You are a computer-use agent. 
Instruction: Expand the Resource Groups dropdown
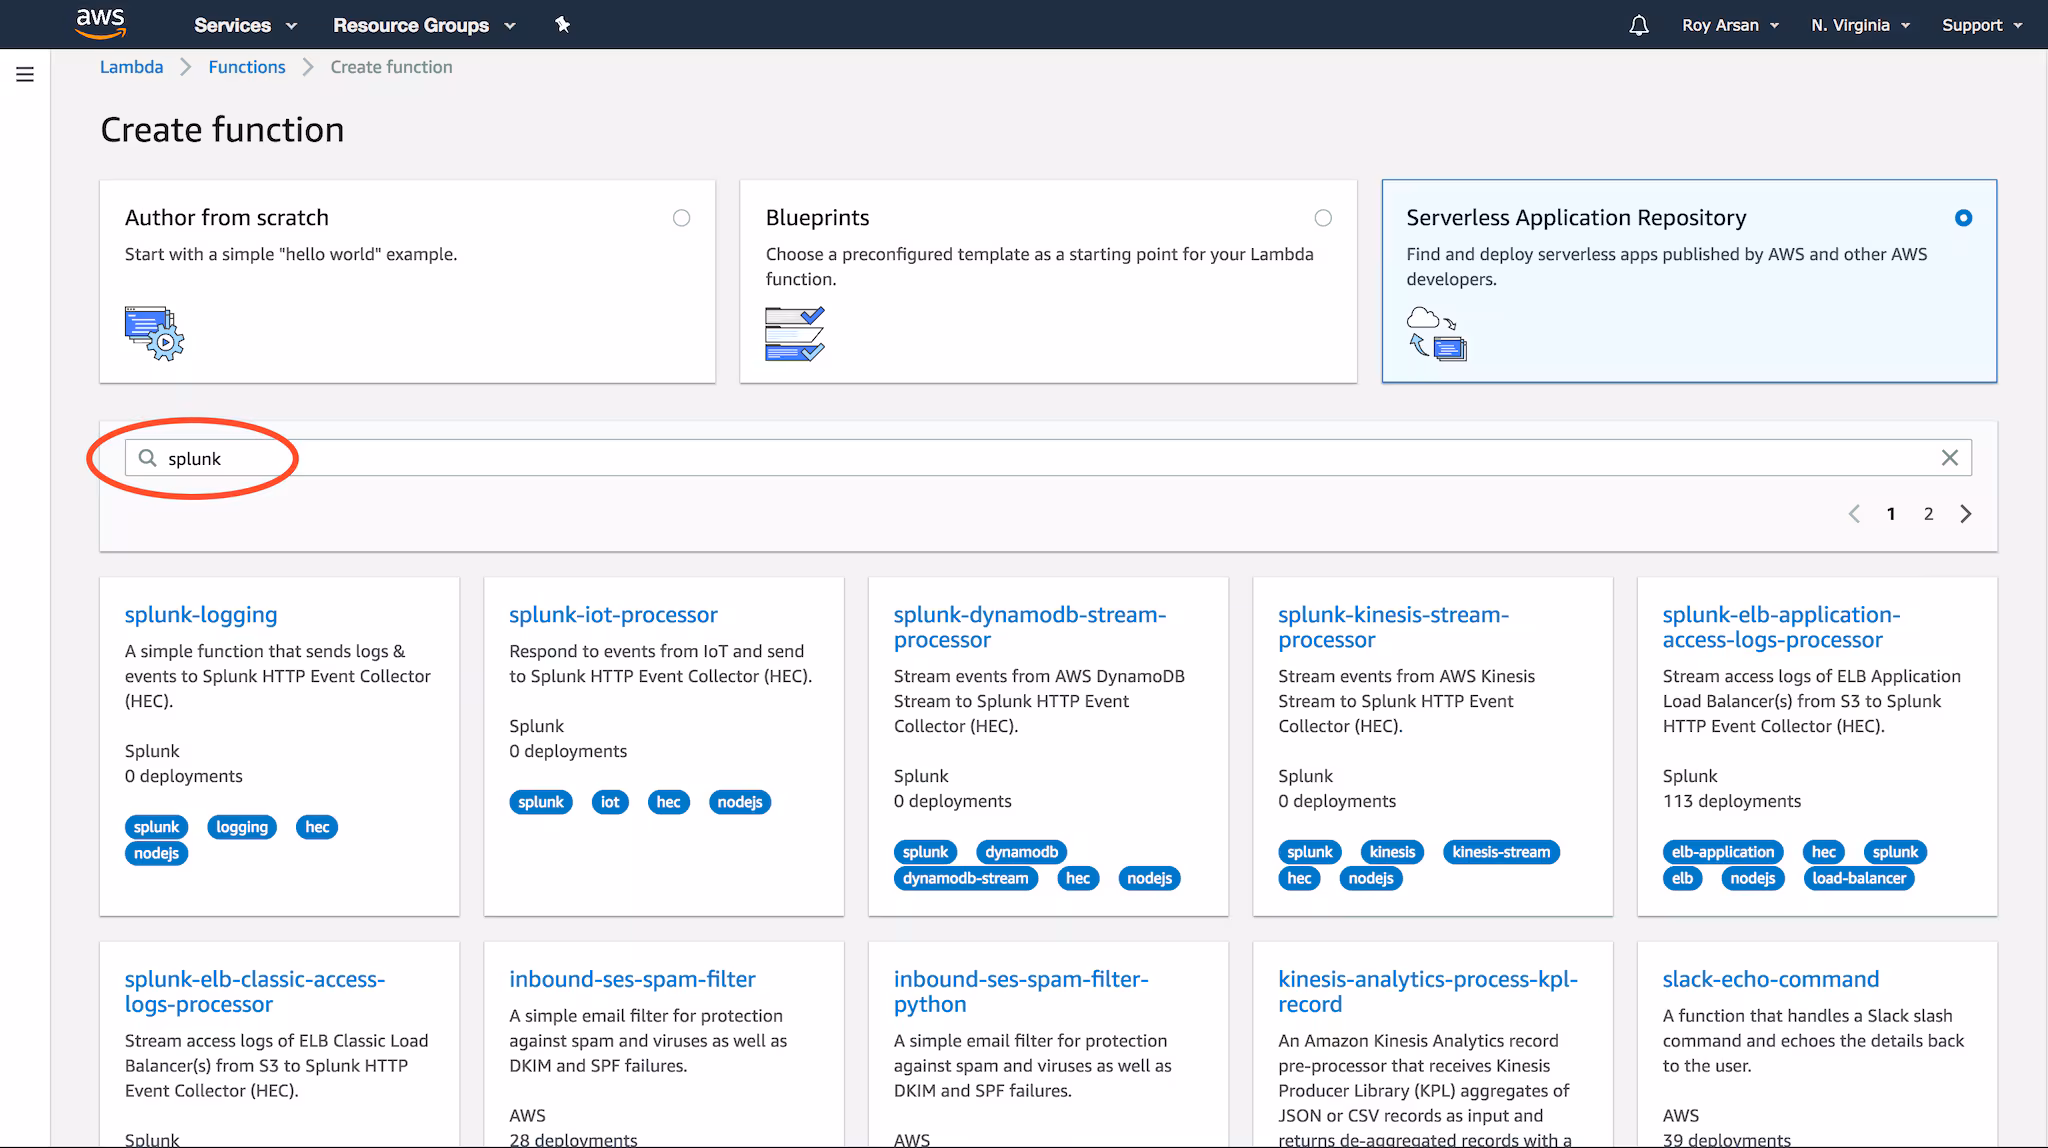[x=423, y=25]
